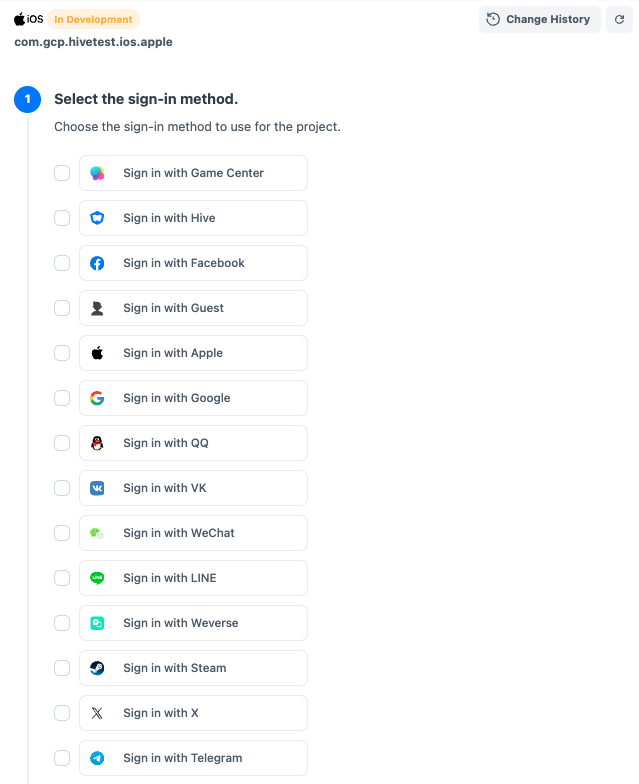Click the WeChat logo icon
639x784 pixels.
click(x=97, y=533)
